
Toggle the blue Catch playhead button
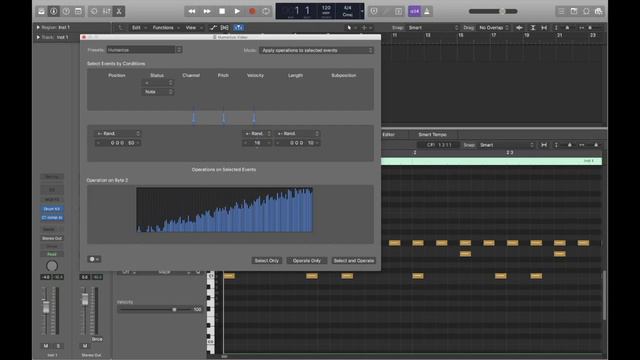(x=239, y=28)
